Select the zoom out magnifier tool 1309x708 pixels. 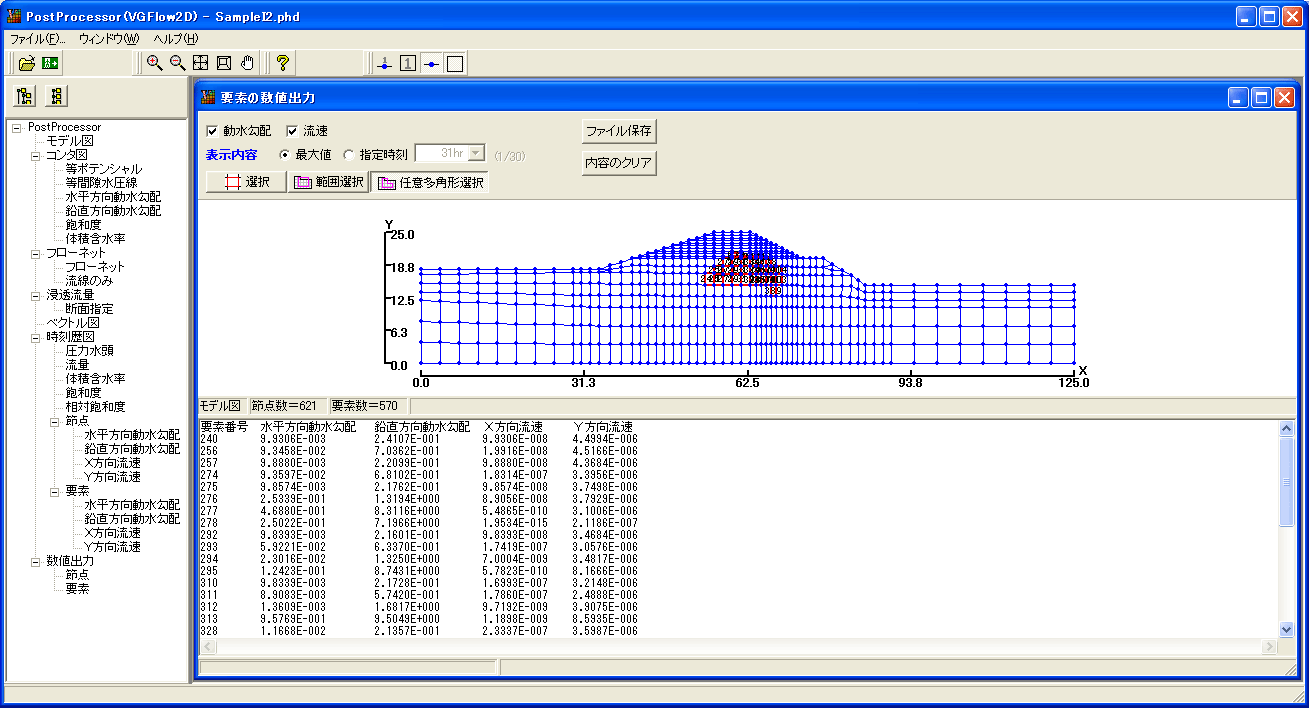[177, 63]
